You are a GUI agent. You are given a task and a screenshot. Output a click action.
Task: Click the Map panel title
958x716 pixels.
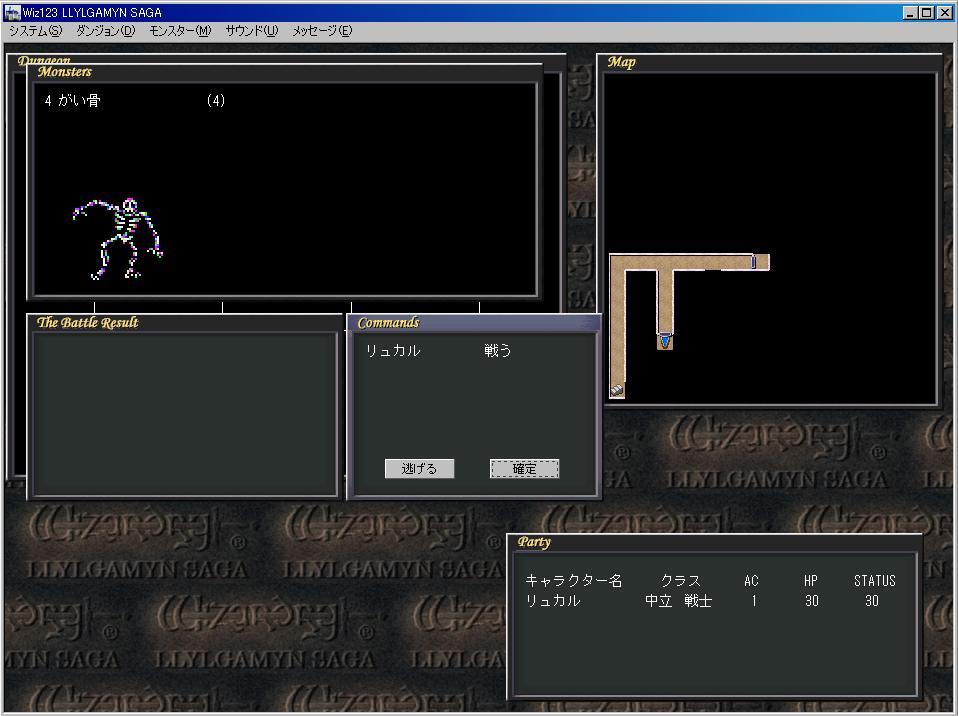click(x=621, y=62)
